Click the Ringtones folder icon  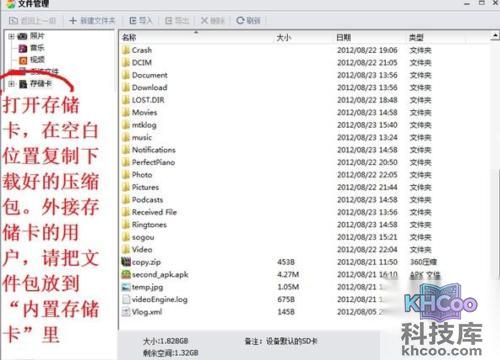point(126,224)
